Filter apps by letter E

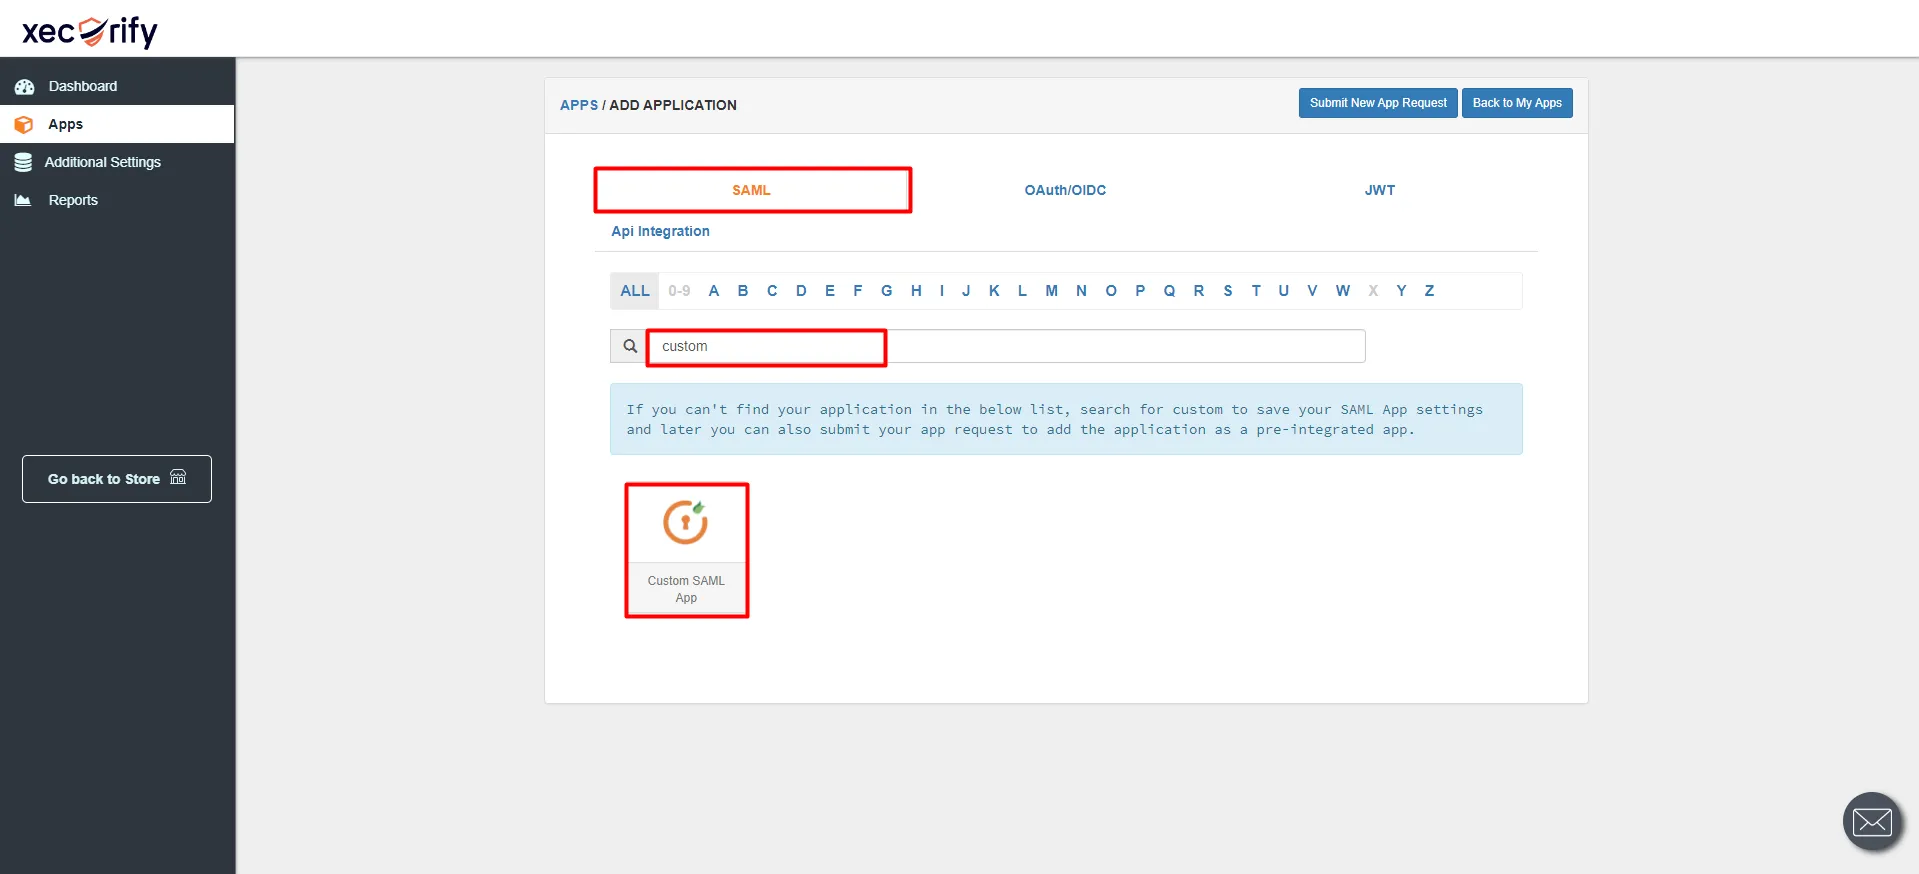(x=830, y=291)
